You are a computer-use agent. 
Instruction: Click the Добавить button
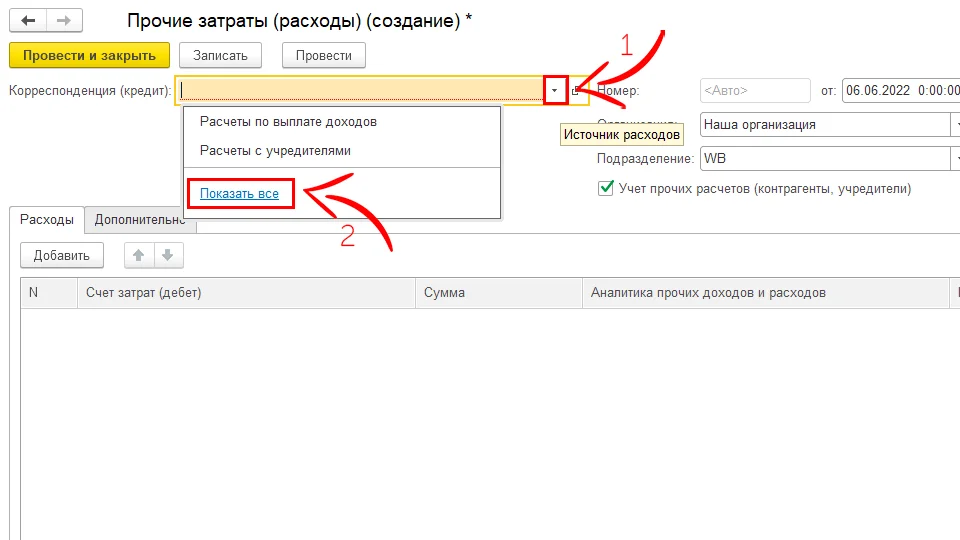pyautogui.click(x=62, y=255)
